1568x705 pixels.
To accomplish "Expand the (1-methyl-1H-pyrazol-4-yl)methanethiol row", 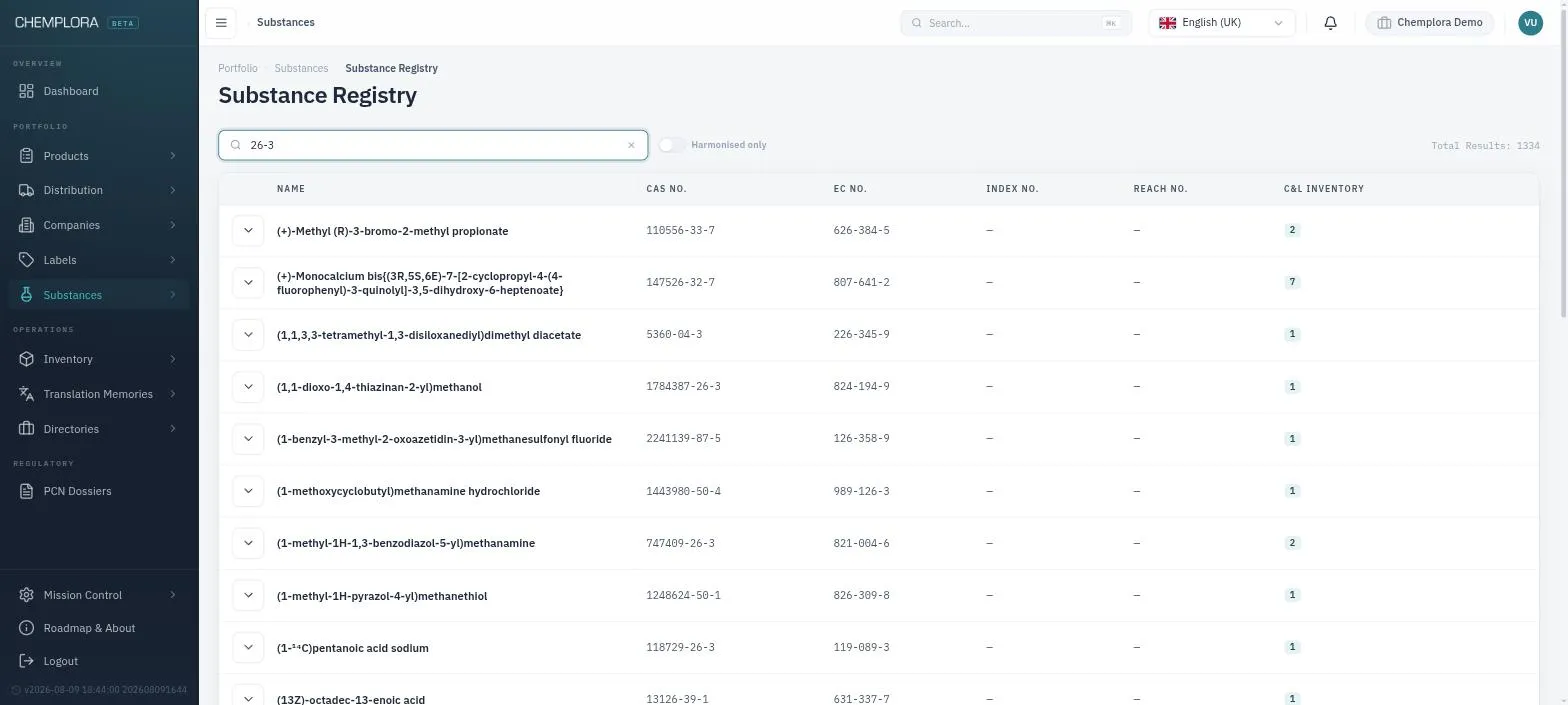I will coord(248,595).
